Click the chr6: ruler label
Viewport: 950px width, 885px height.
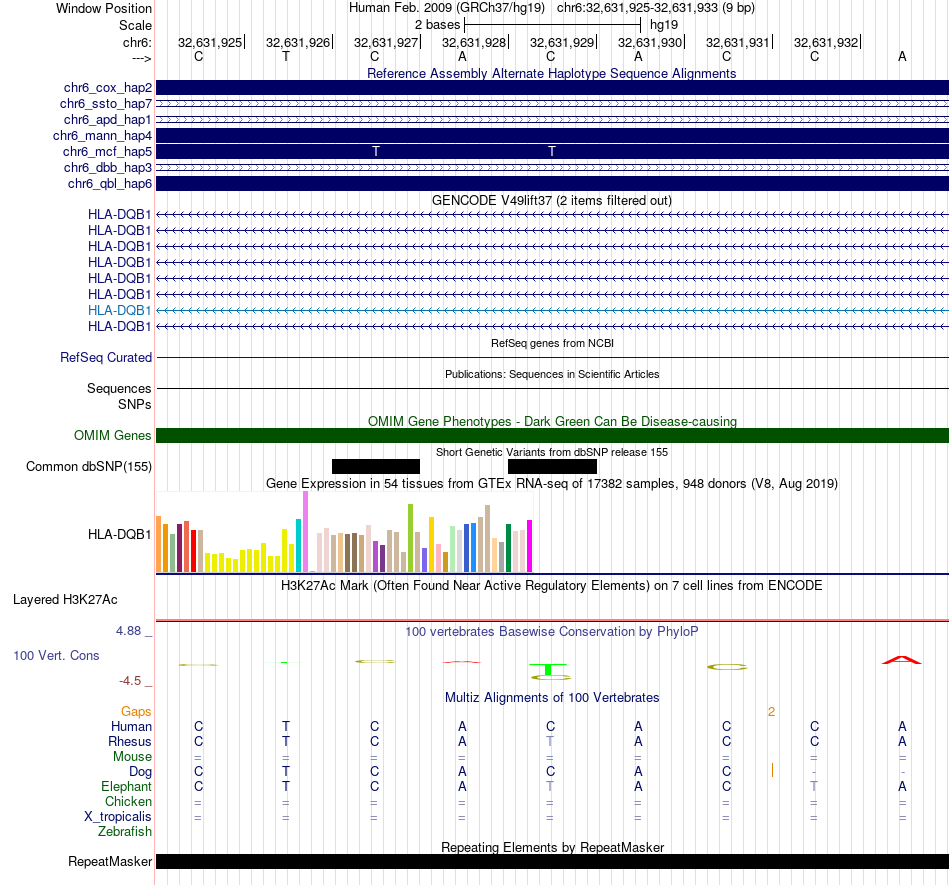137,42
